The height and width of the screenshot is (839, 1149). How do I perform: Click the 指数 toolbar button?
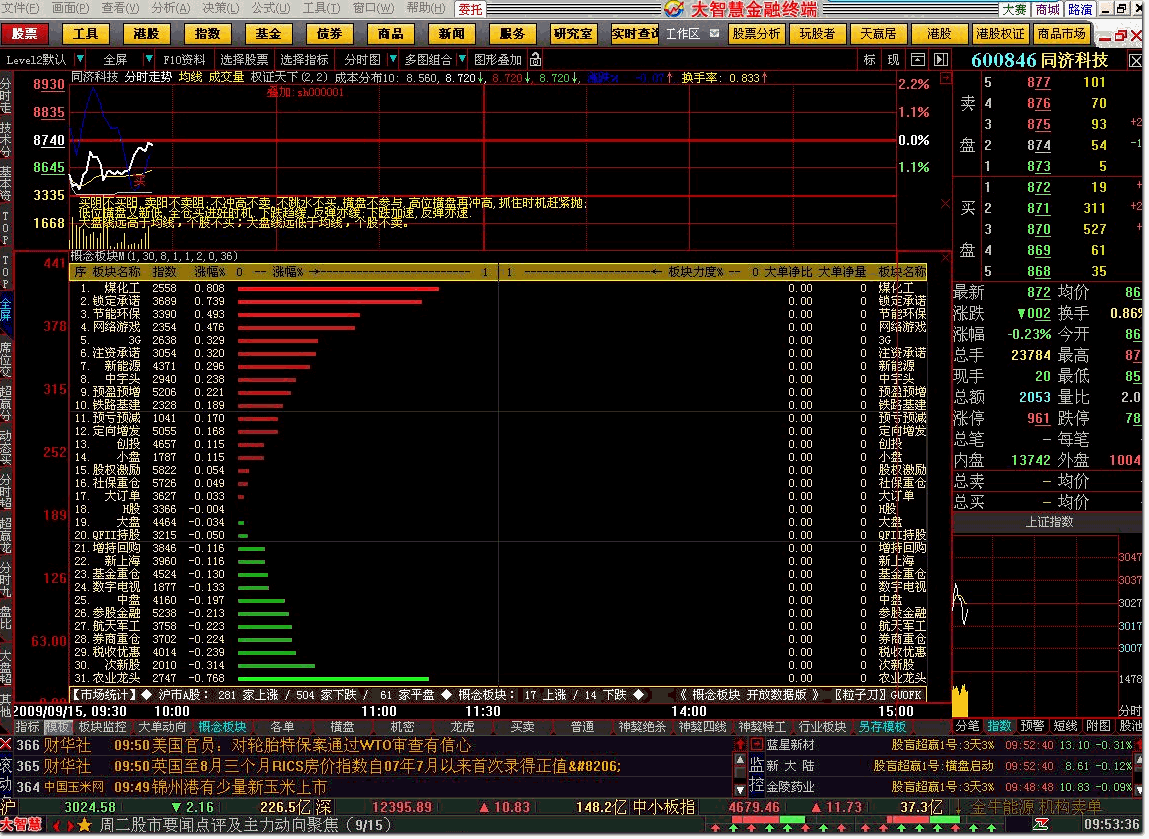click(207, 34)
